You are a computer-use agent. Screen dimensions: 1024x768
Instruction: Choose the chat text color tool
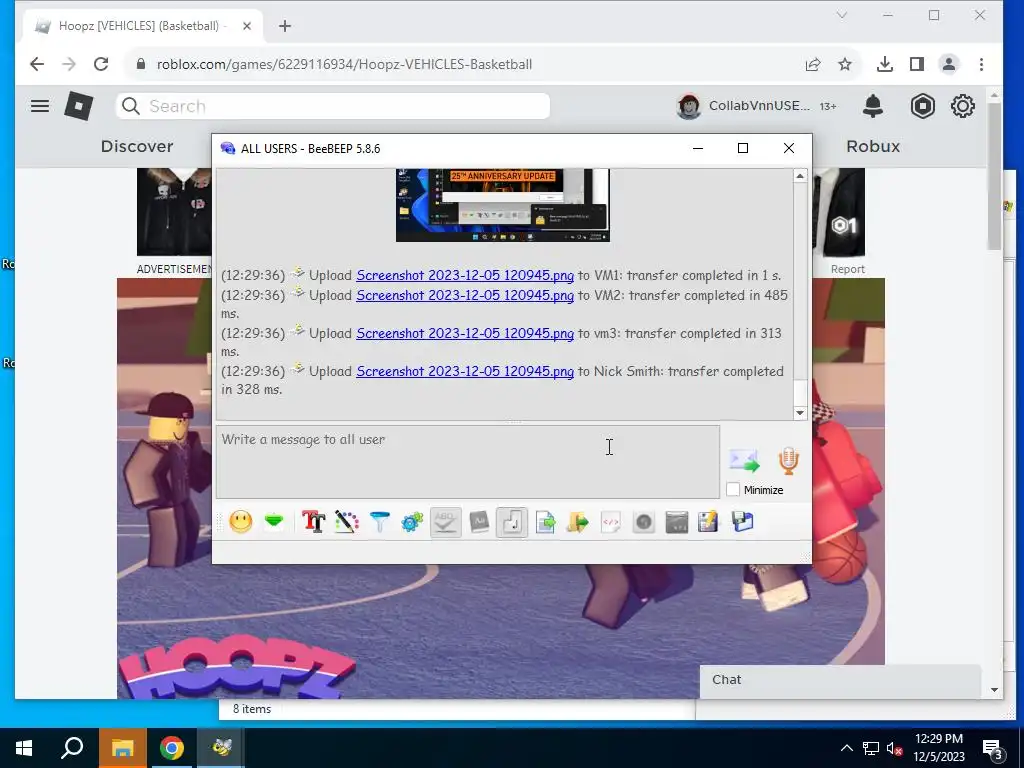coord(347,522)
